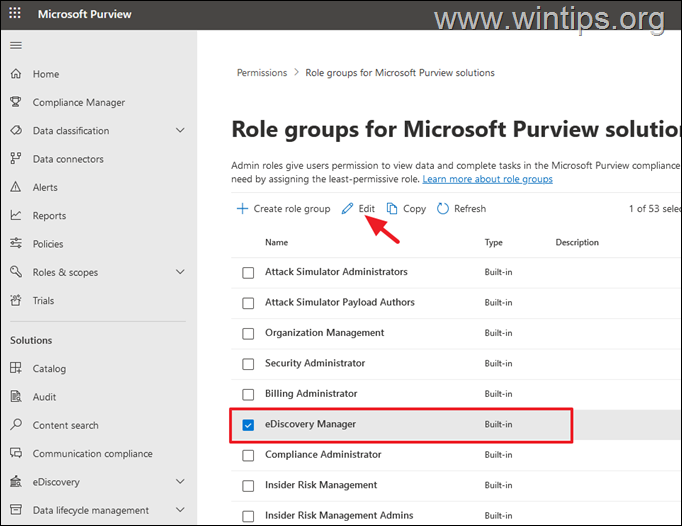Check the Insider Risk Management checkbox

point(248,486)
